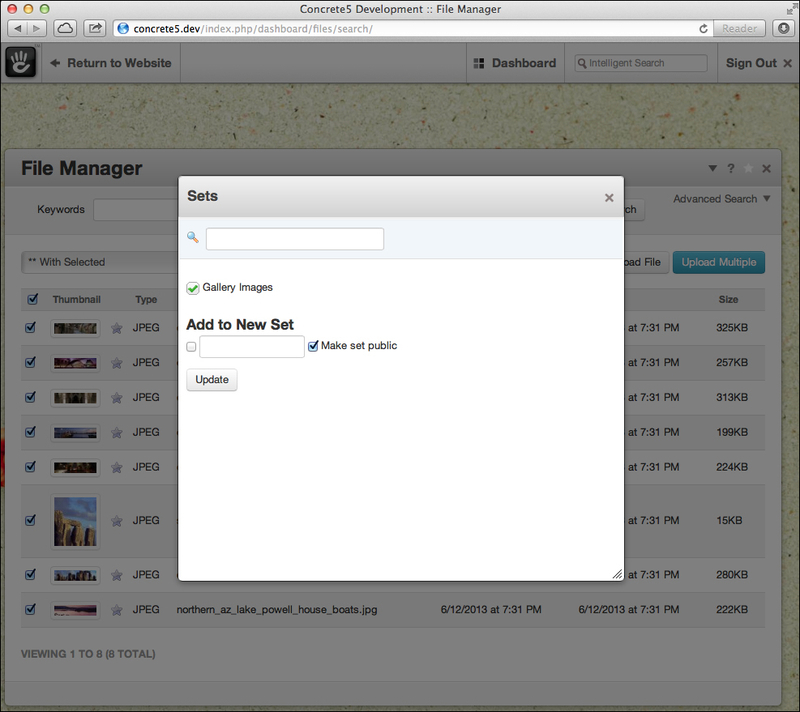800x712 pixels.
Task: Uncheck the 313KB file row checkbox
Action: click(31, 397)
